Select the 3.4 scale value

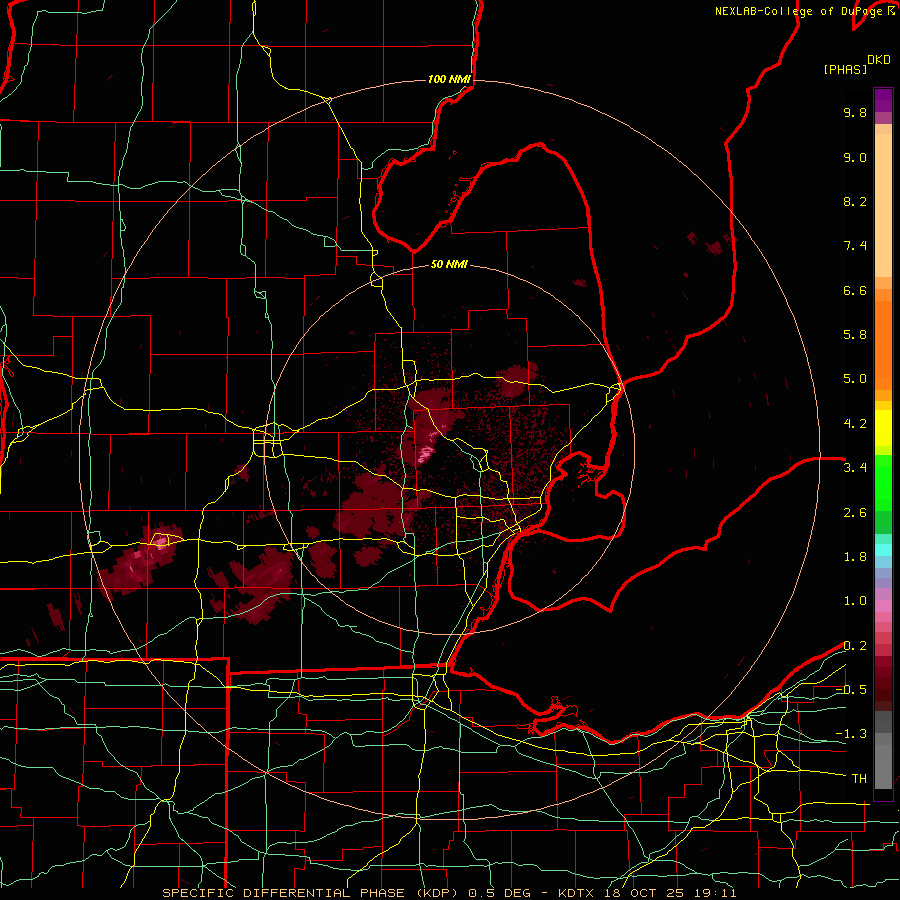(x=855, y=468)
